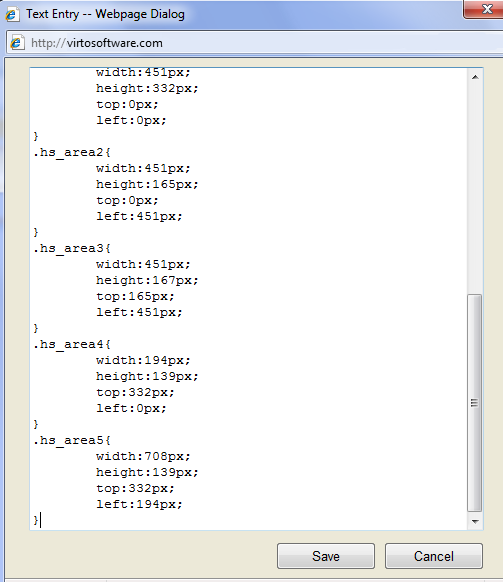Click the virtosoftware.com address text
The image size is (503, 582).
tap(97, 43)
